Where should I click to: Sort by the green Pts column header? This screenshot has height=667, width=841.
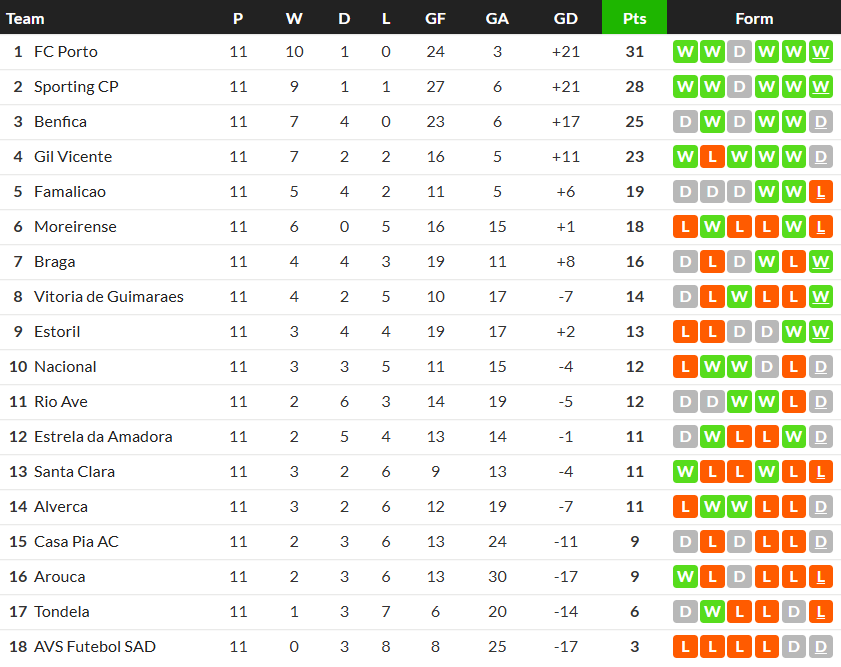pyautogui.click(x=634, y=18)
